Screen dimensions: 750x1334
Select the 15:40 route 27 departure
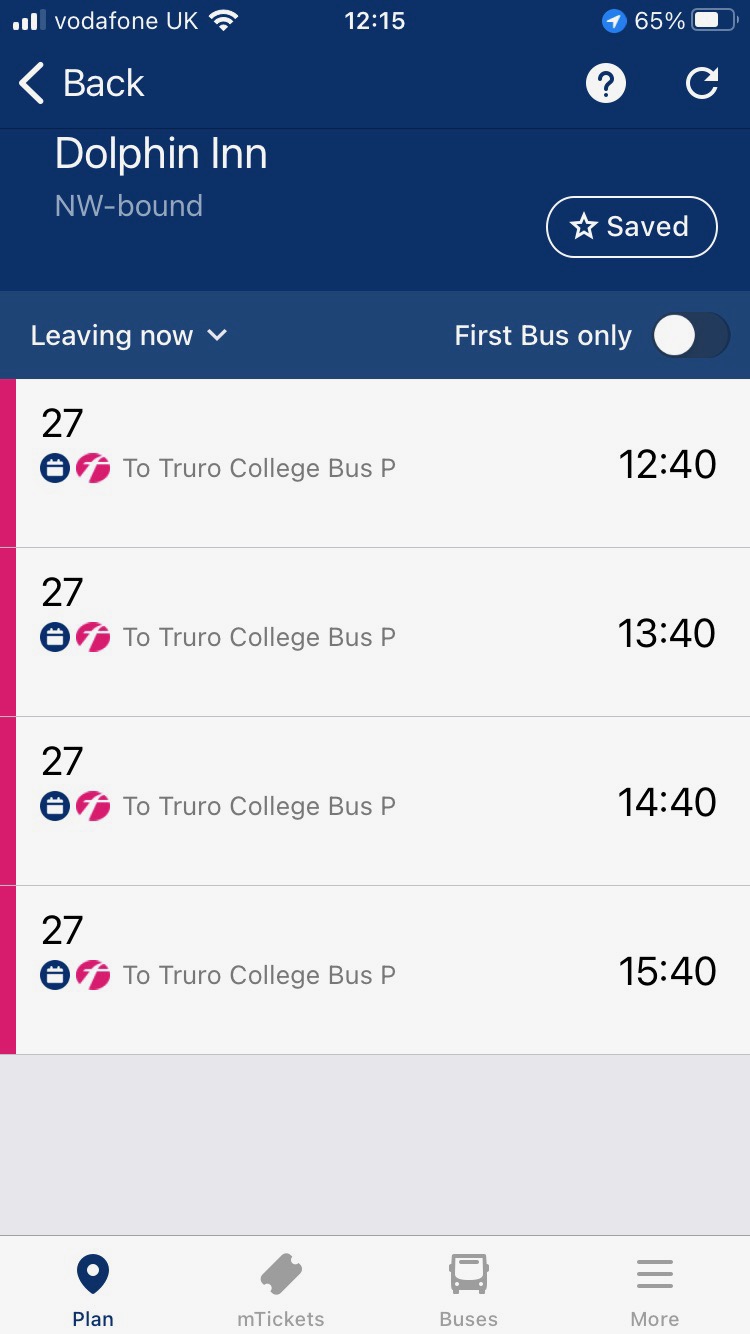380,950
